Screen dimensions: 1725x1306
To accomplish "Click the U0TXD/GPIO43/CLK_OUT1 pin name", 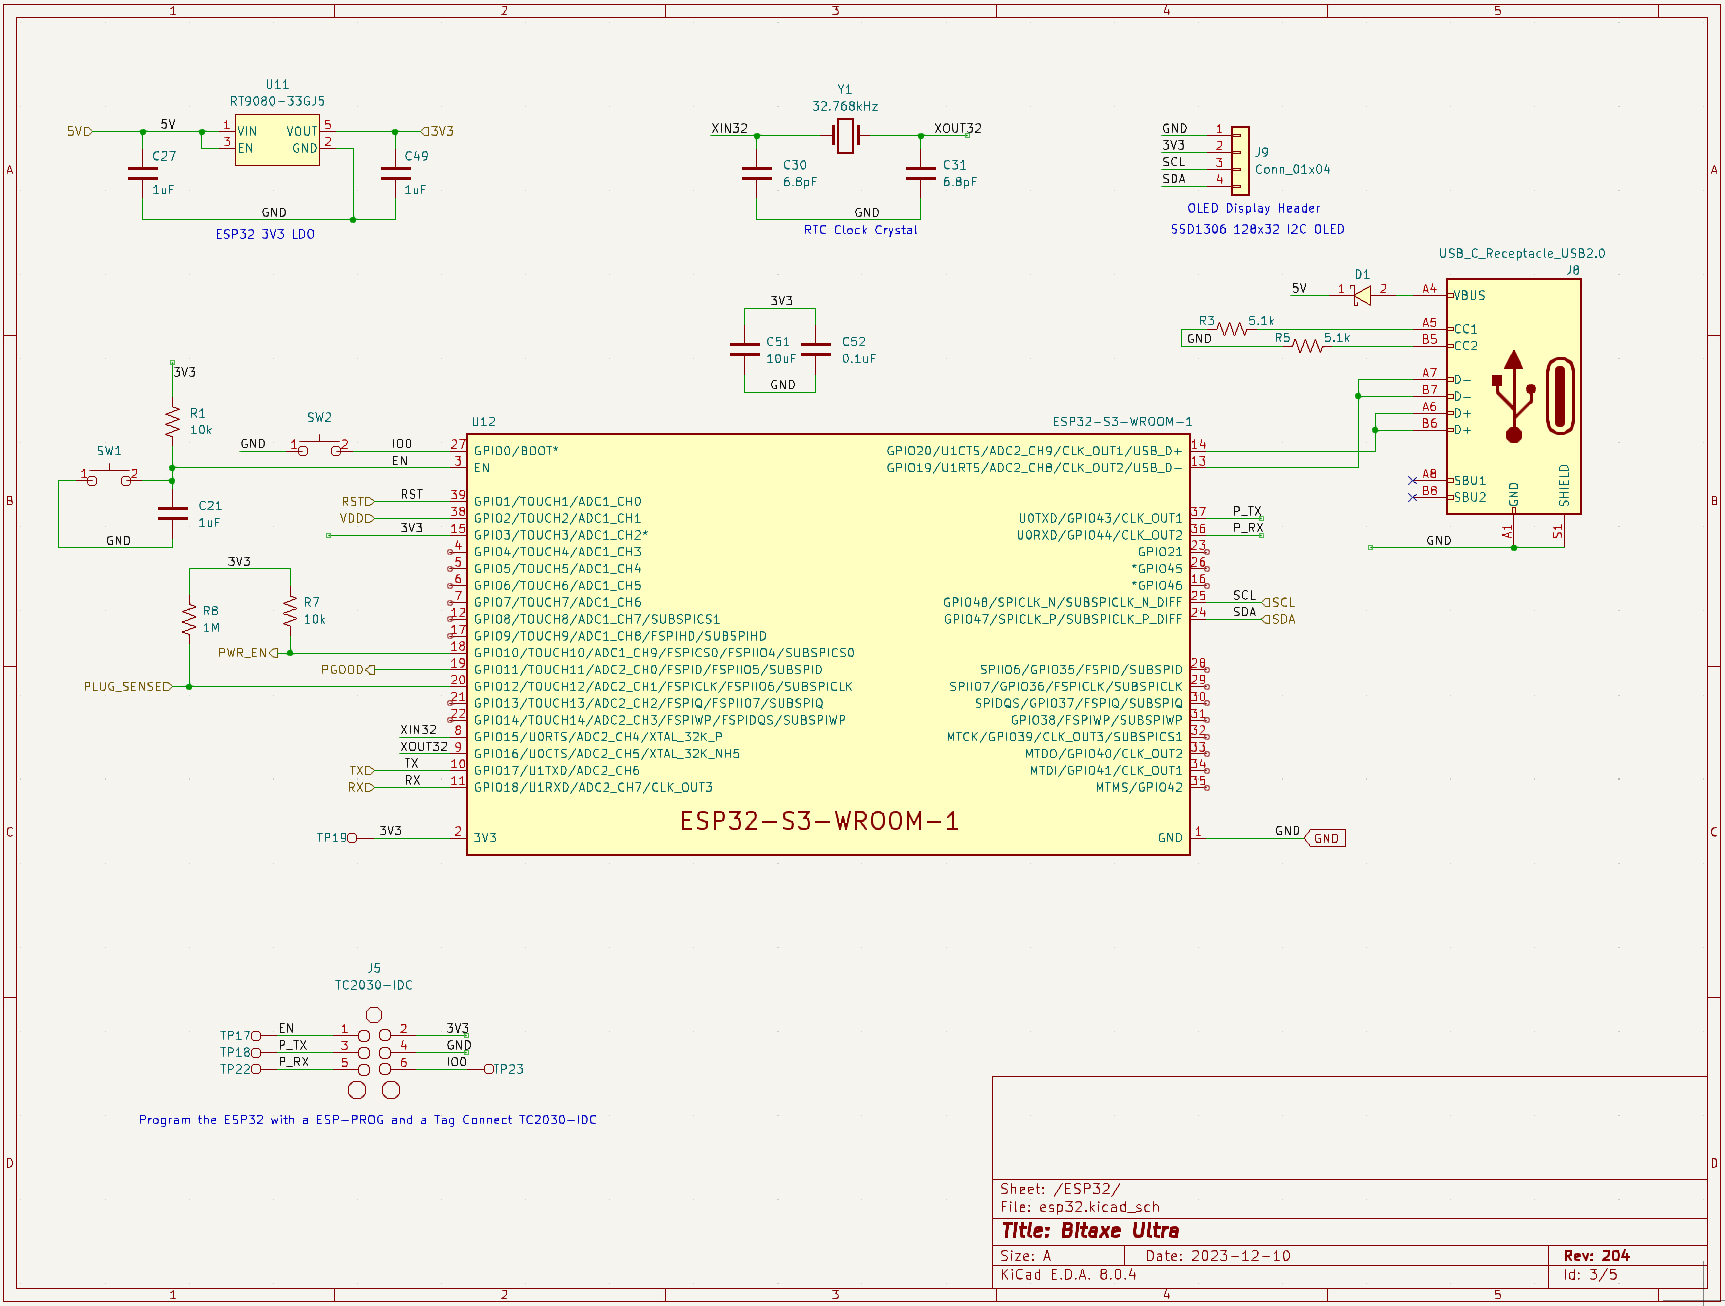I will click(1100, 518).
